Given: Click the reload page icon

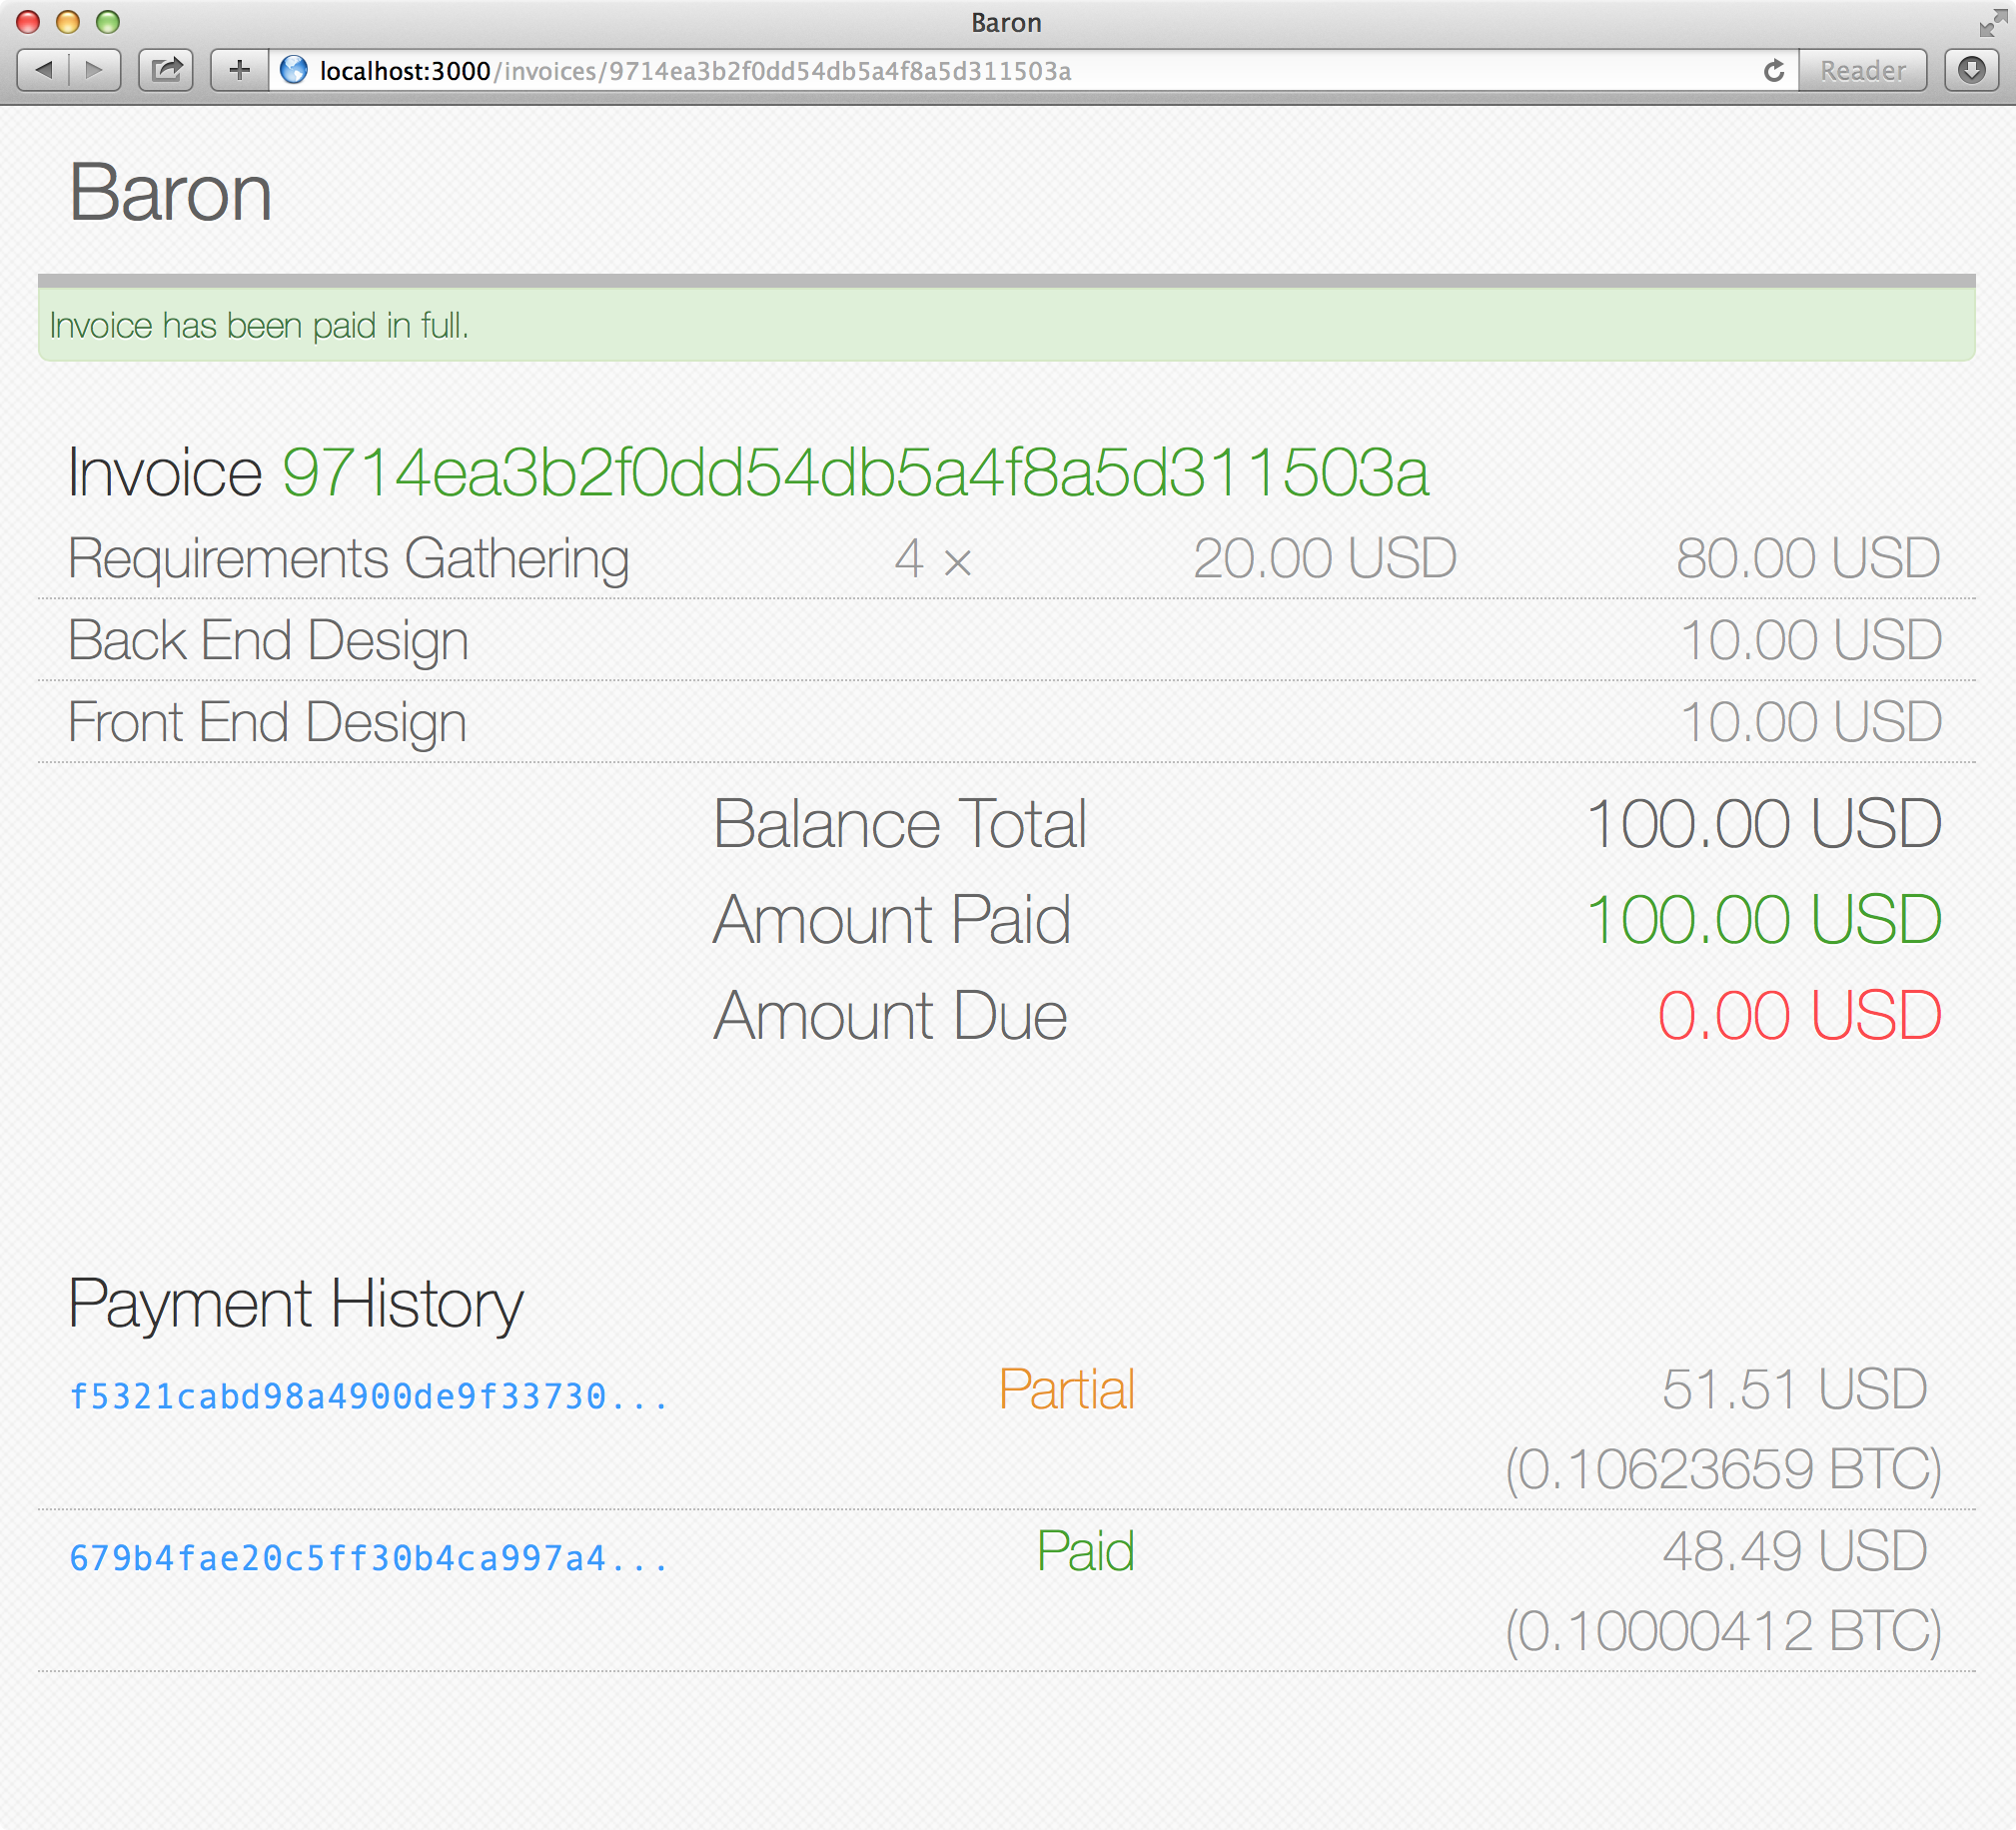Looking at the screenshot, I should (x=1774, y=70).
